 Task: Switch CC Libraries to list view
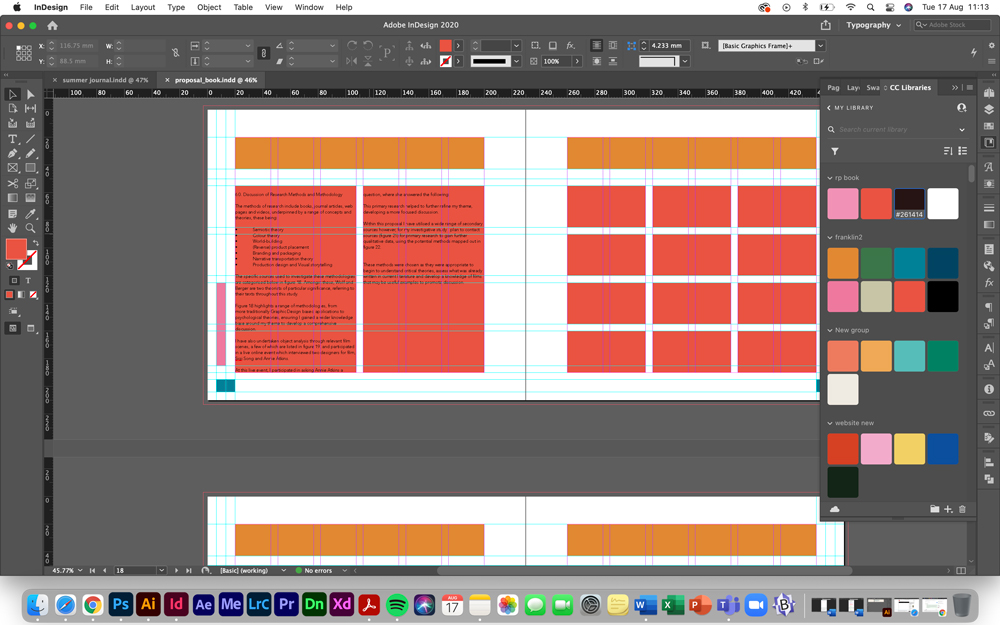pyautogui.click(x=963, y=151)
